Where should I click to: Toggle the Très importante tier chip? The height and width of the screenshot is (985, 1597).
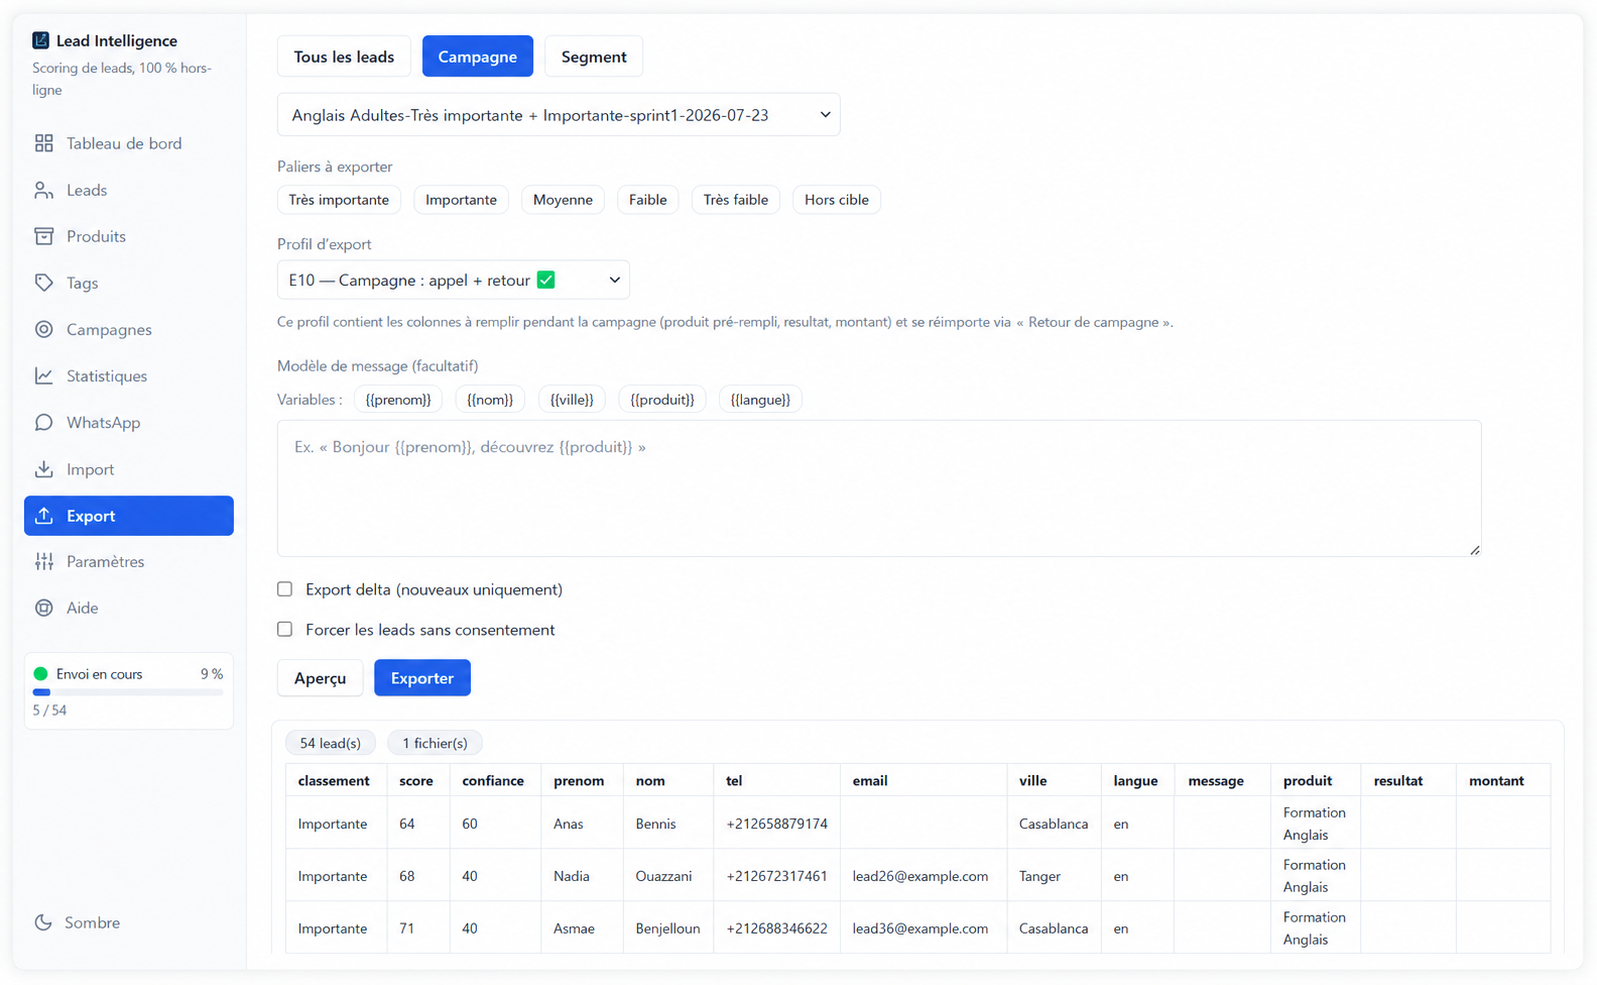click(339, 200)
